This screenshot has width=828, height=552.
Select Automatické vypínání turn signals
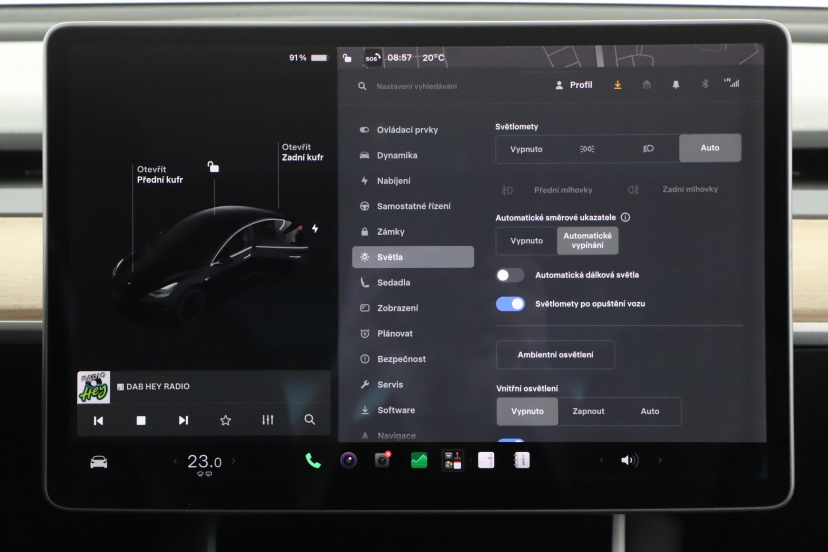[x=587, y=240]
